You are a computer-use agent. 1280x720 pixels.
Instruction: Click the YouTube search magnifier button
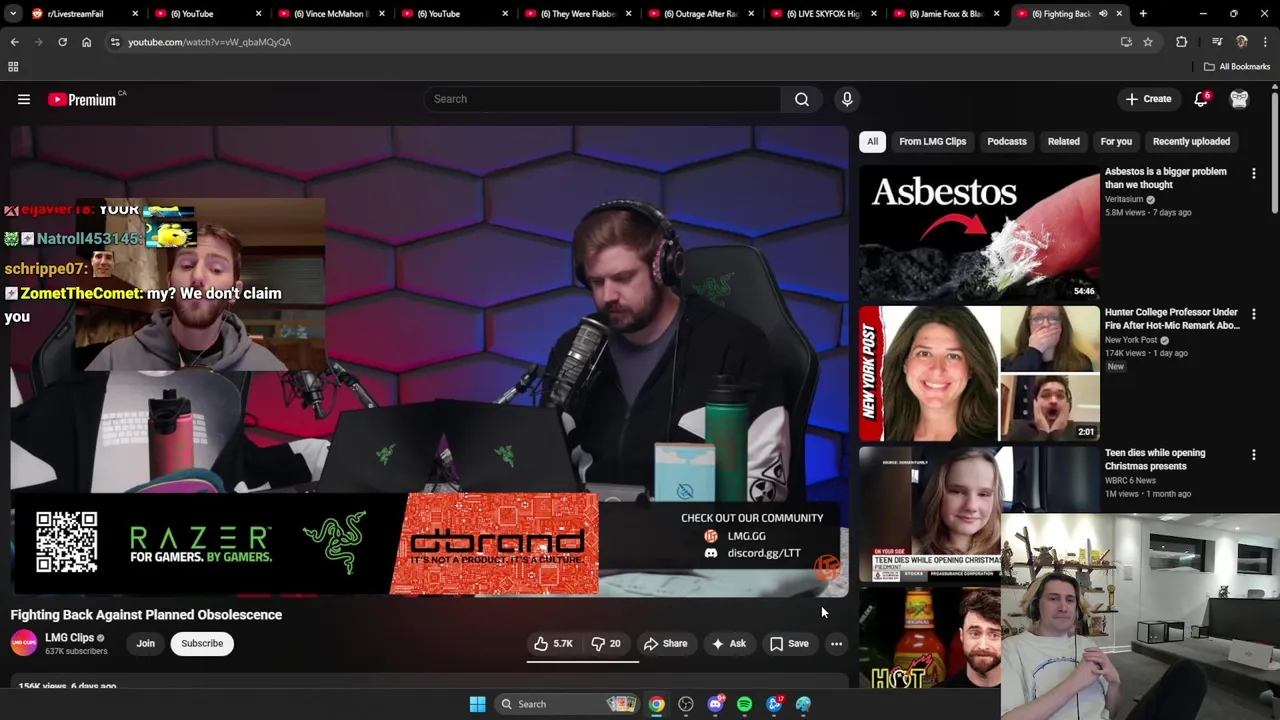click(802, 99)
